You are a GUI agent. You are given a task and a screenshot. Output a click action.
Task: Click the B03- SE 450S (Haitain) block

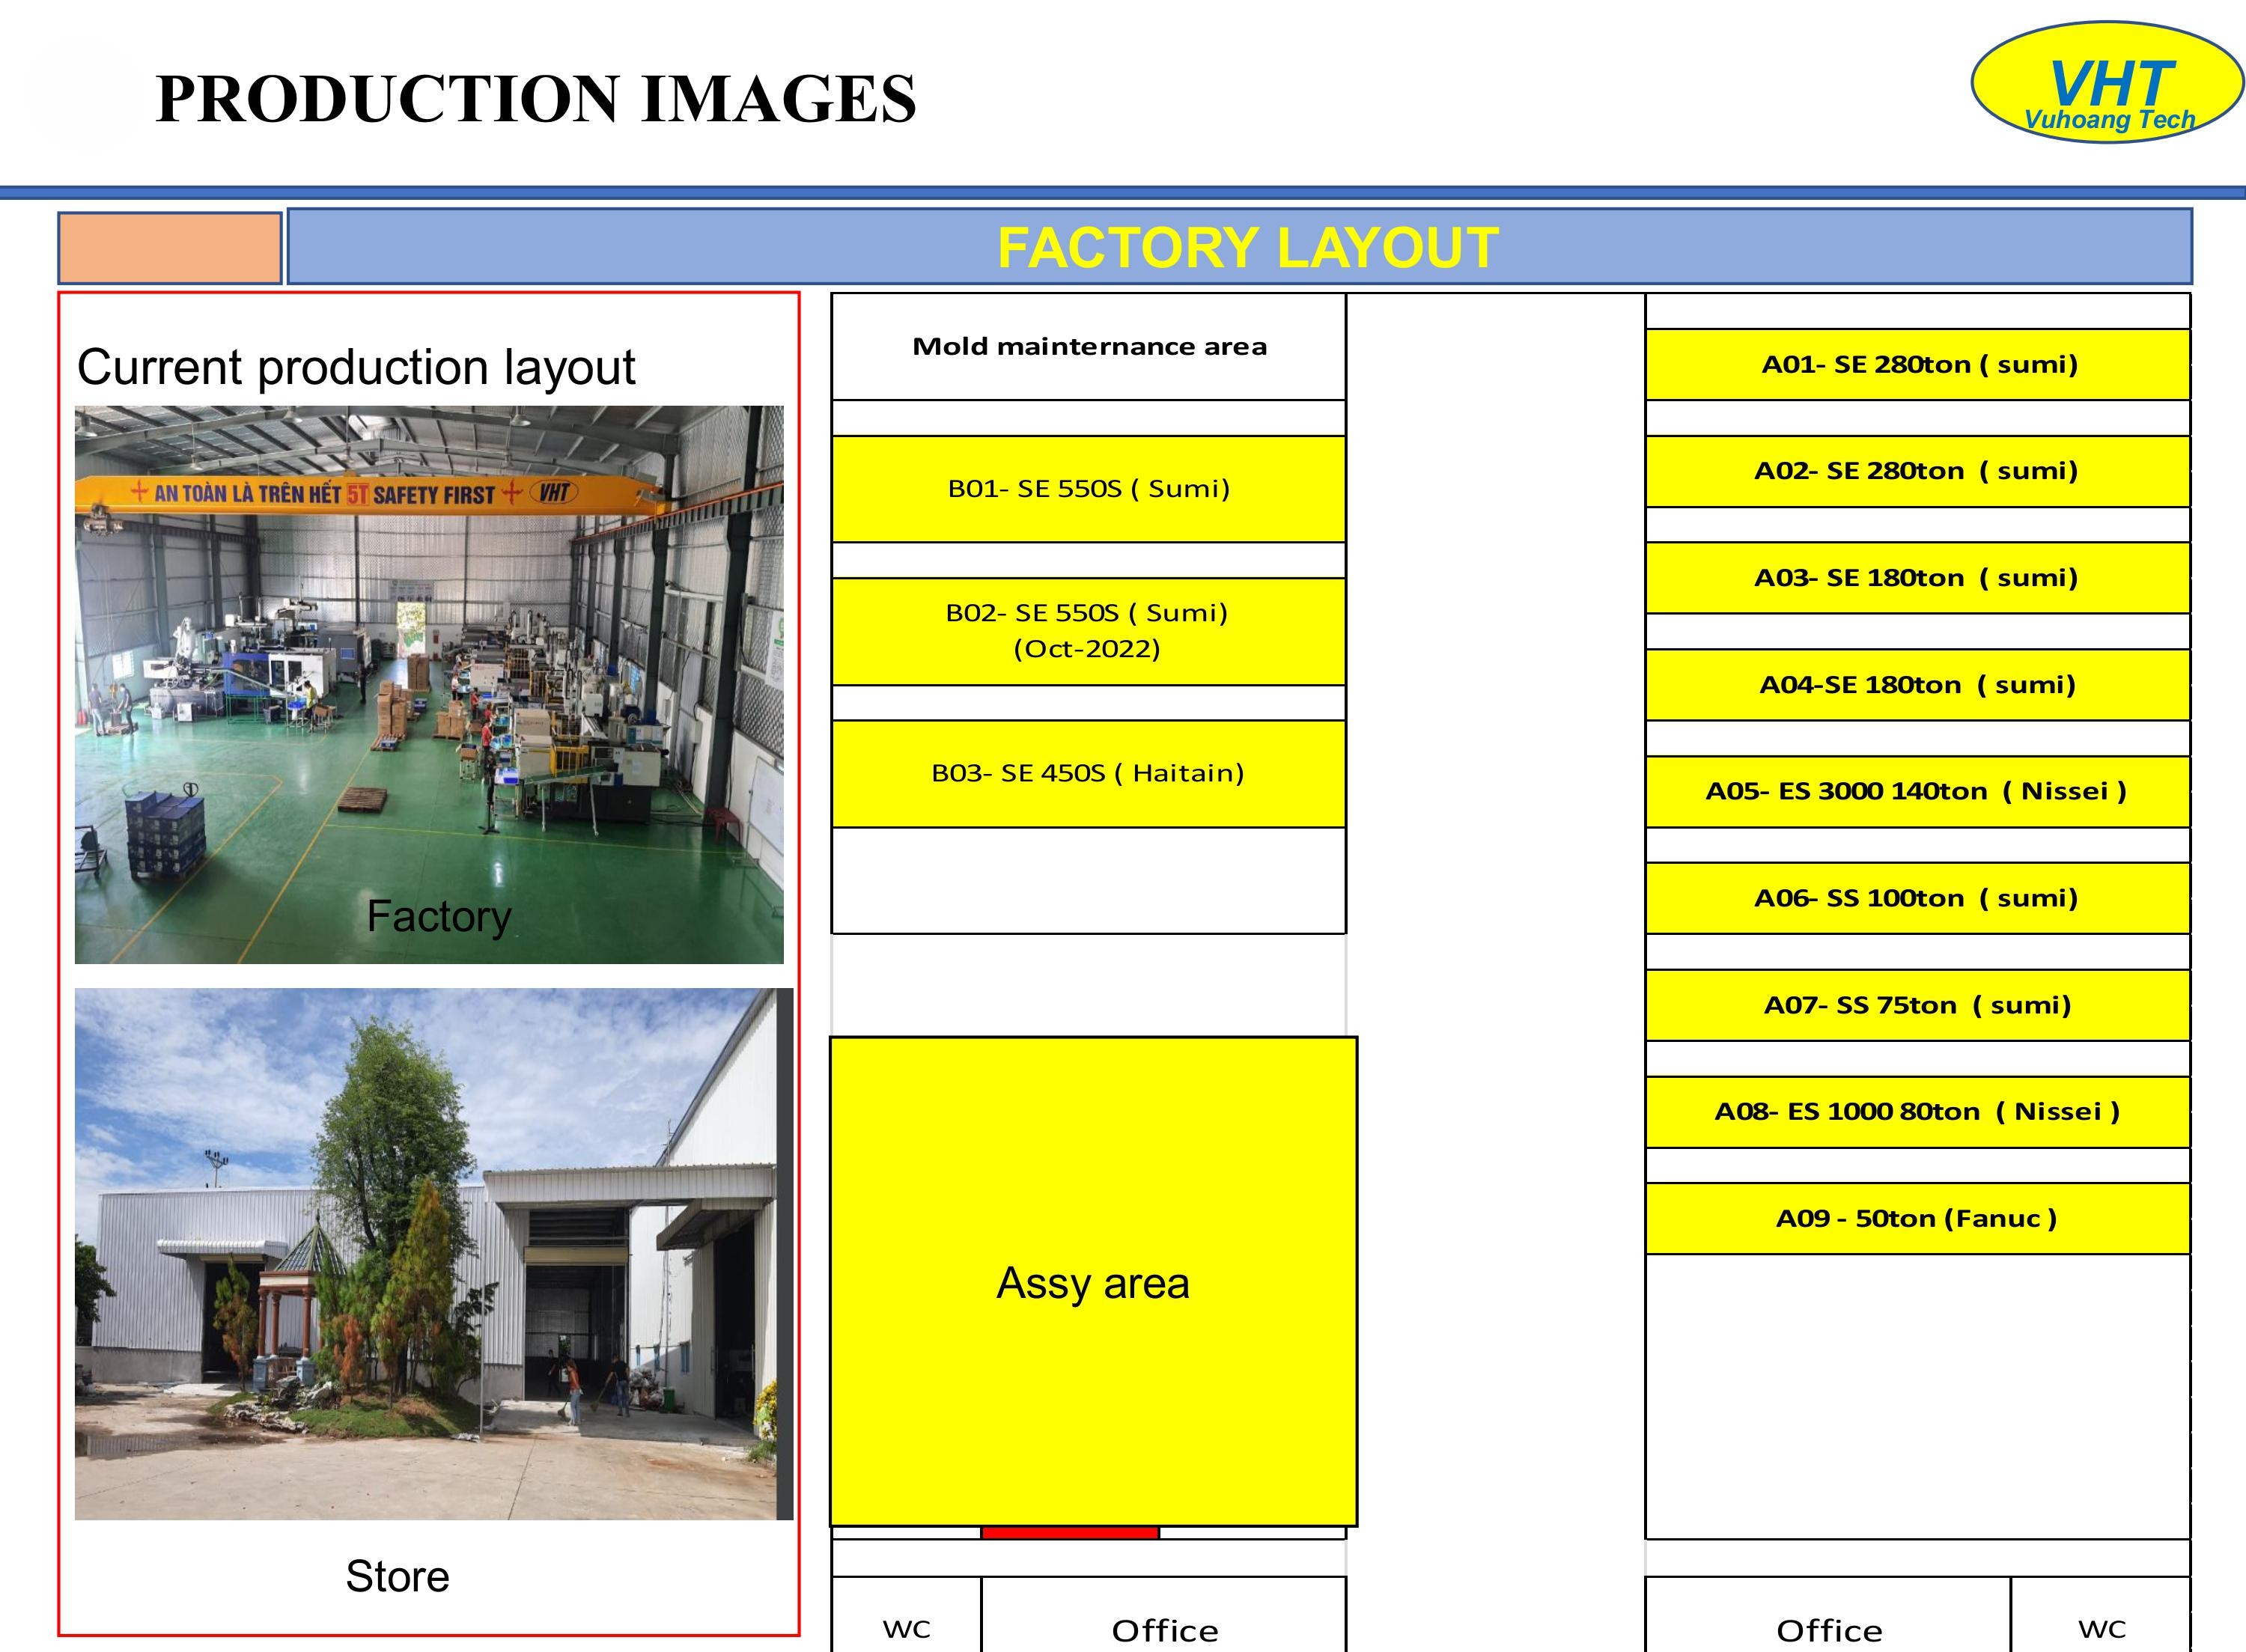tap(1088, 773)
